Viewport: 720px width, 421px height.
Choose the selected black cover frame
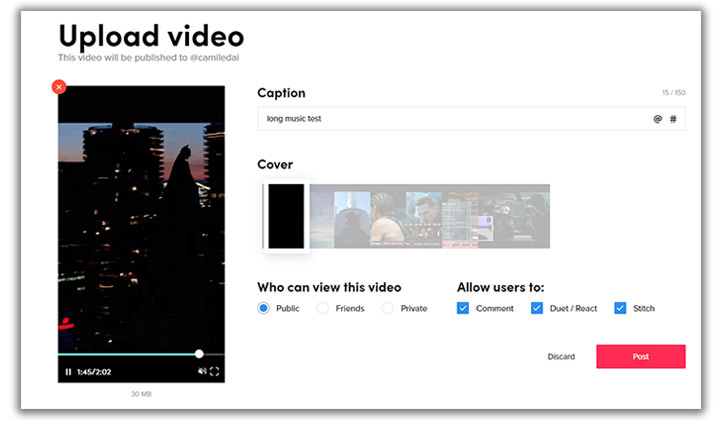pos(286,216)
